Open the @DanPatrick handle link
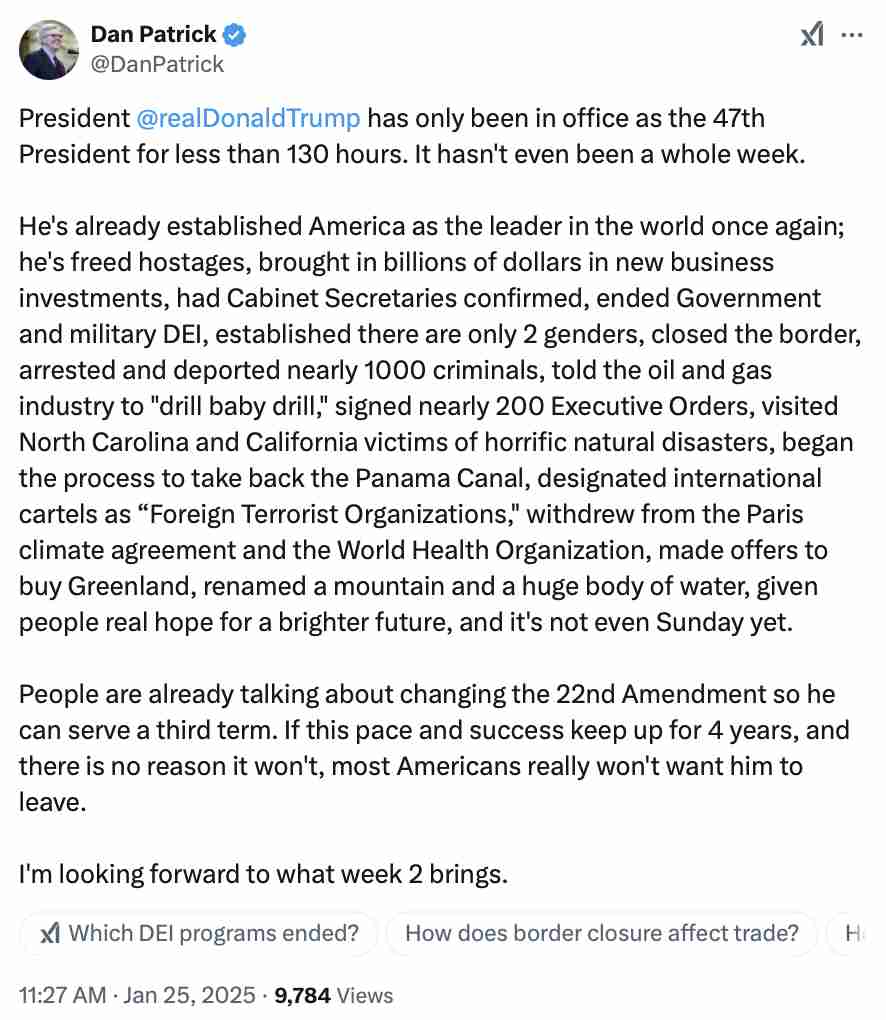The width and height of the screenshot is (886, 1020). point(157,64)
